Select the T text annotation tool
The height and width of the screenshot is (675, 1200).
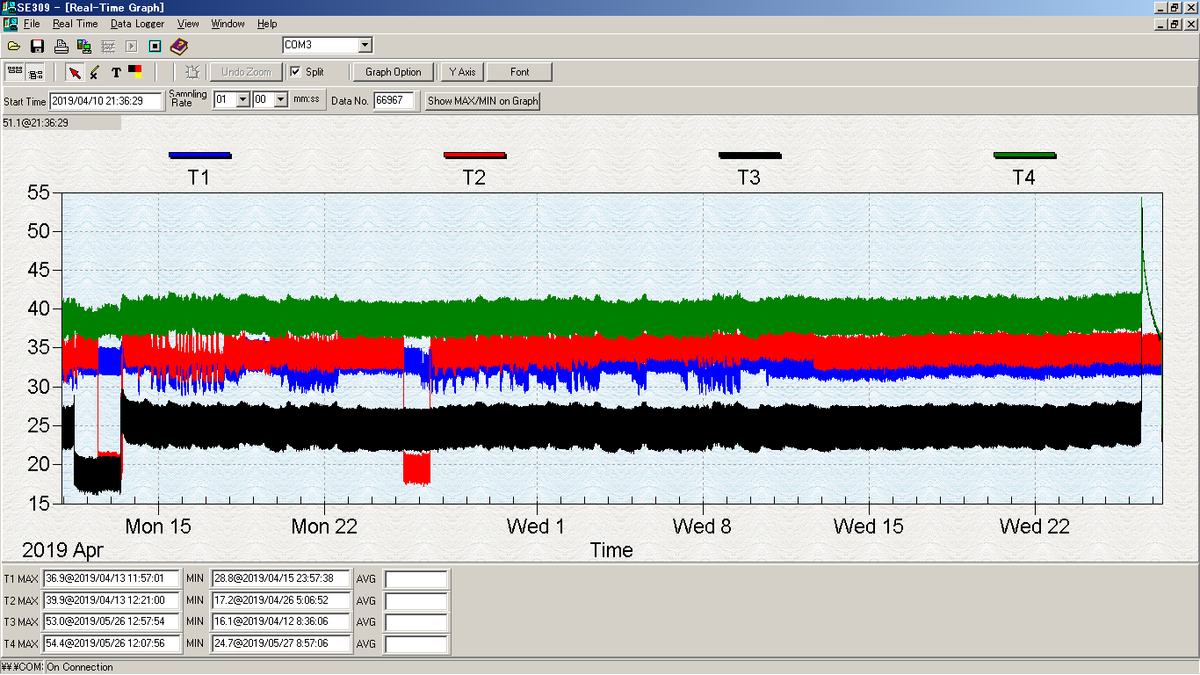click(x=116, y=72)
